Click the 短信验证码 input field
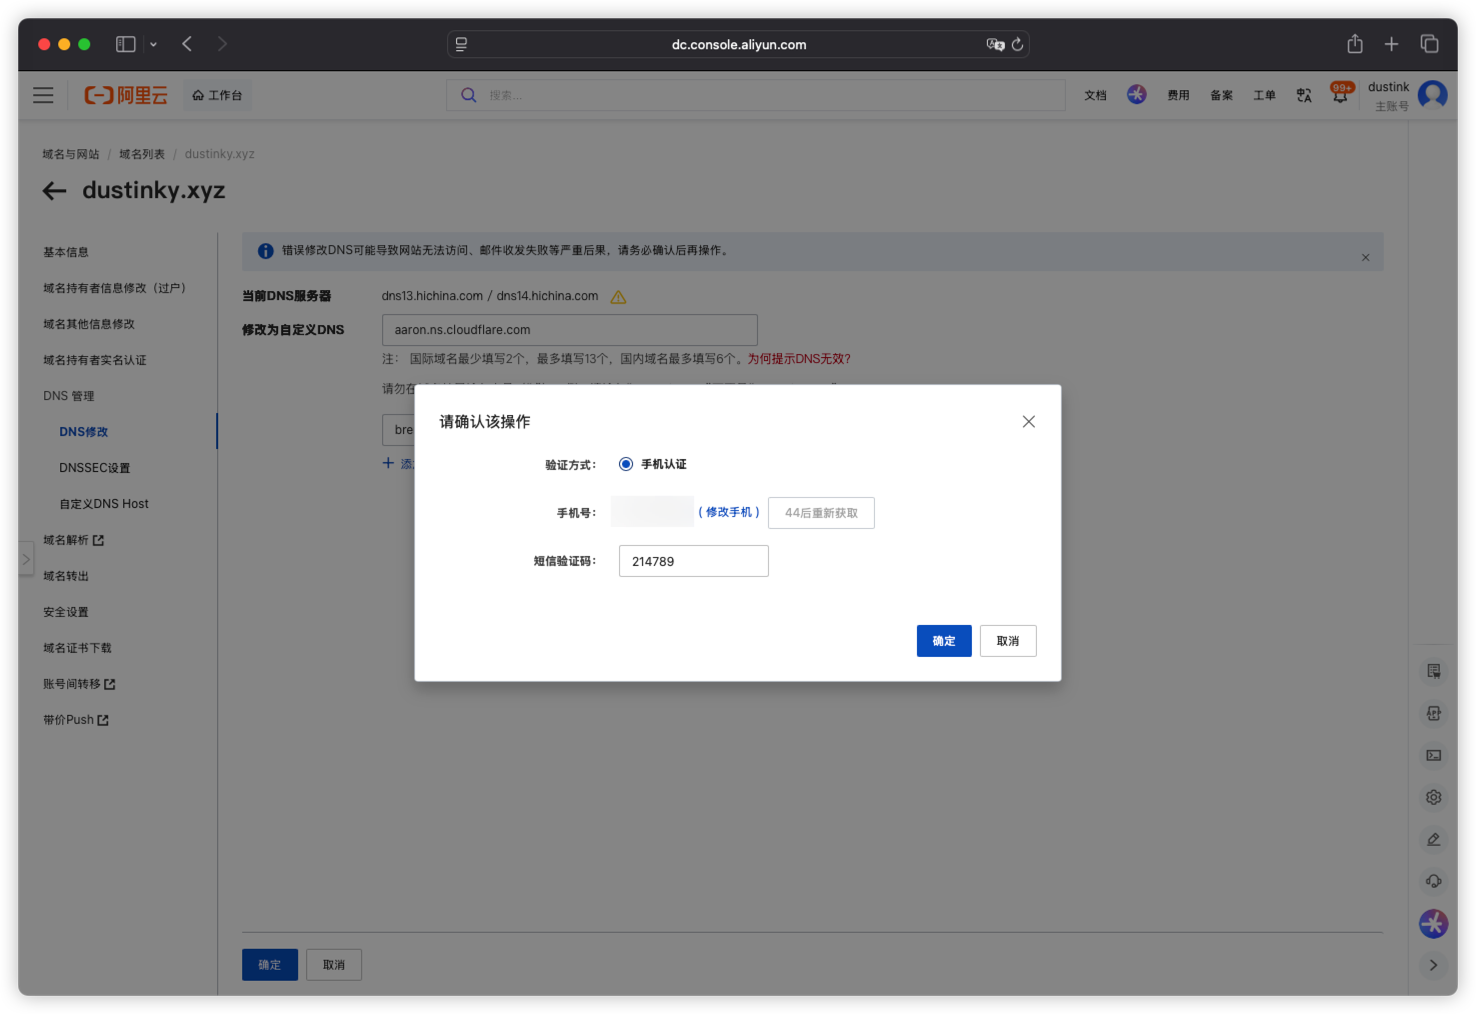This screenshot has width=1476, height=1014. coord(694,561)
